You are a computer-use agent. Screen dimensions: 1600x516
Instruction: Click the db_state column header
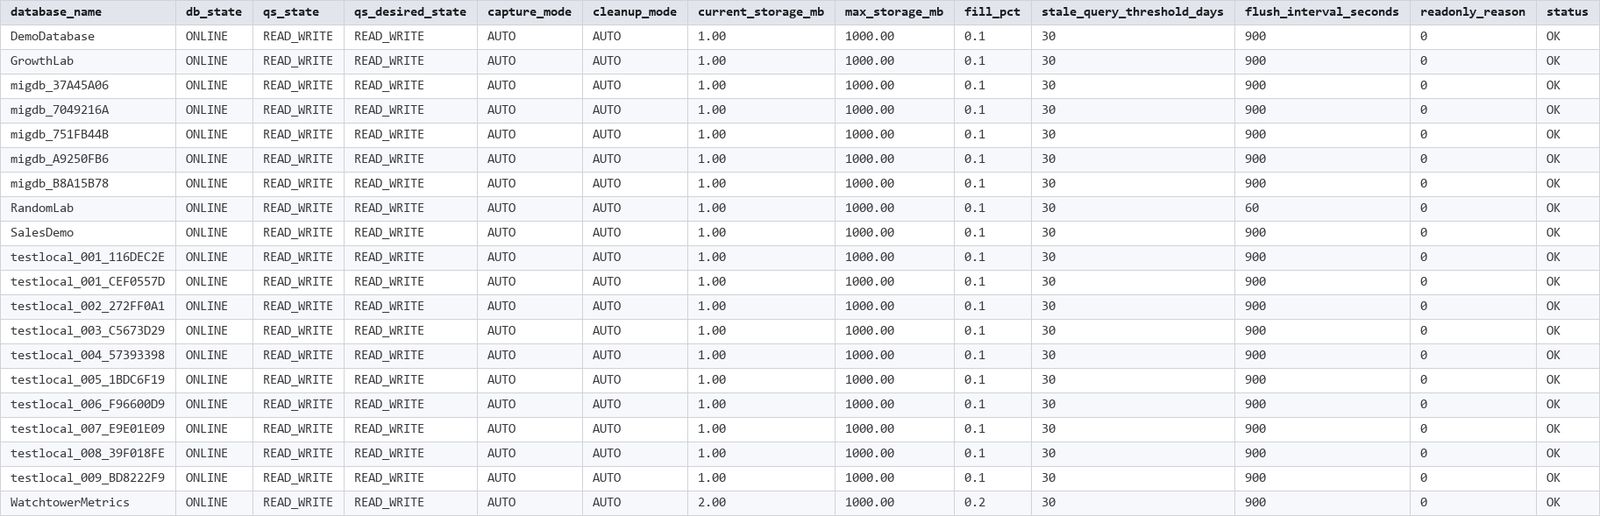pos(213,12)
